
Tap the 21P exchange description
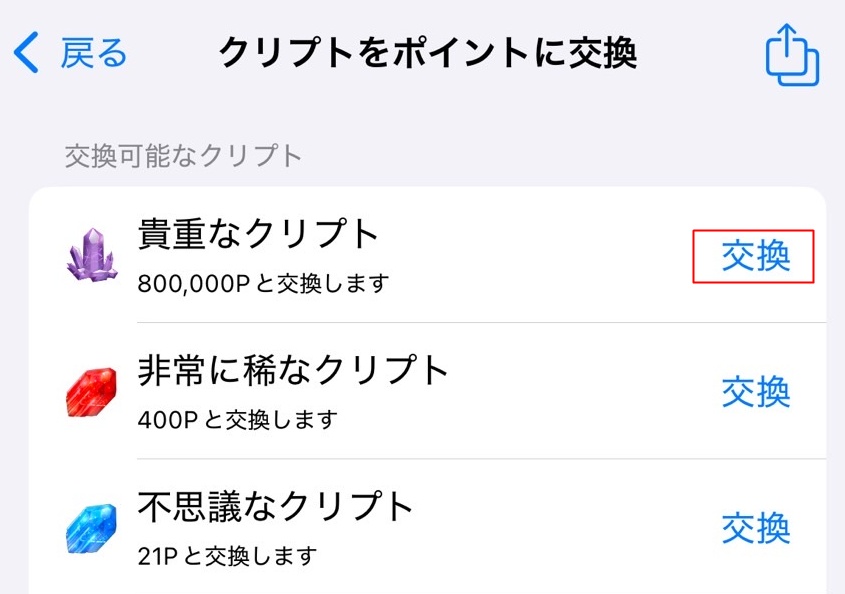pyautogui.click(x=228, y=555)
